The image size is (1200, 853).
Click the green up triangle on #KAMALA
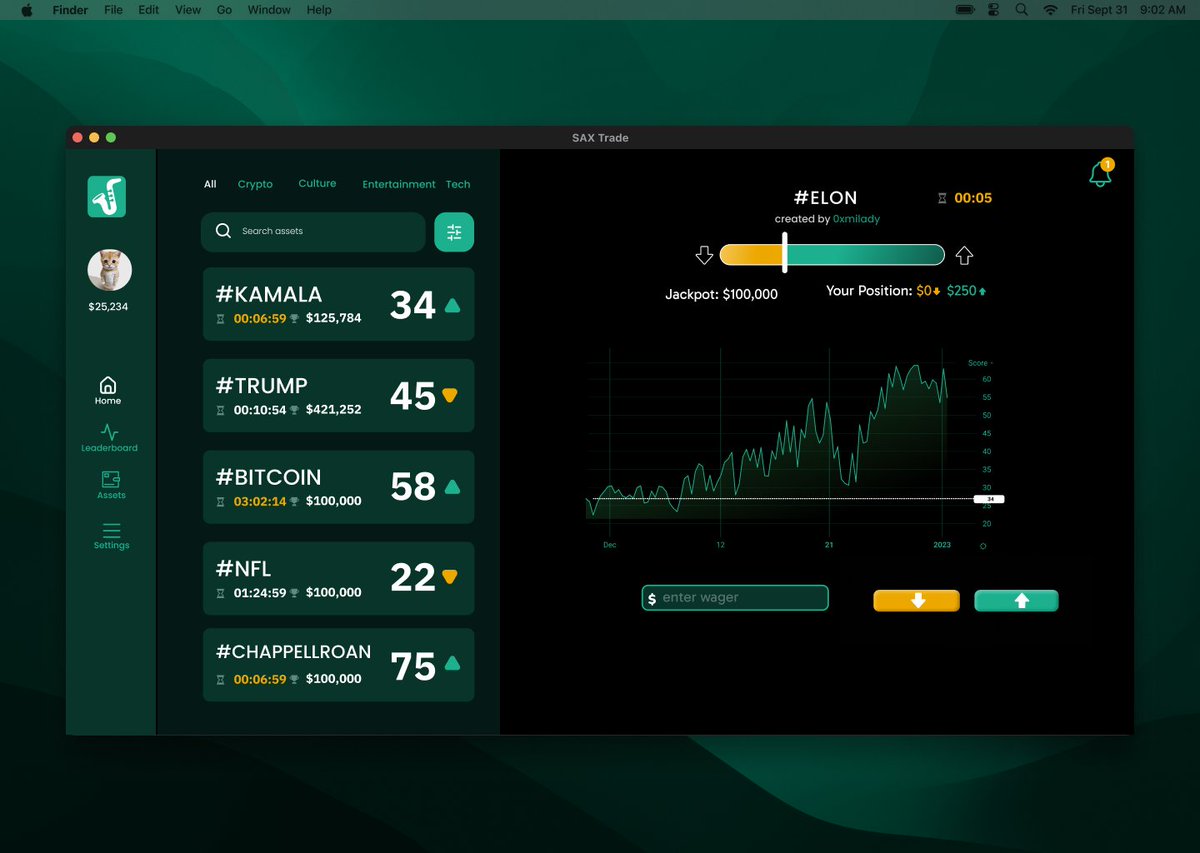coord(452,305)
